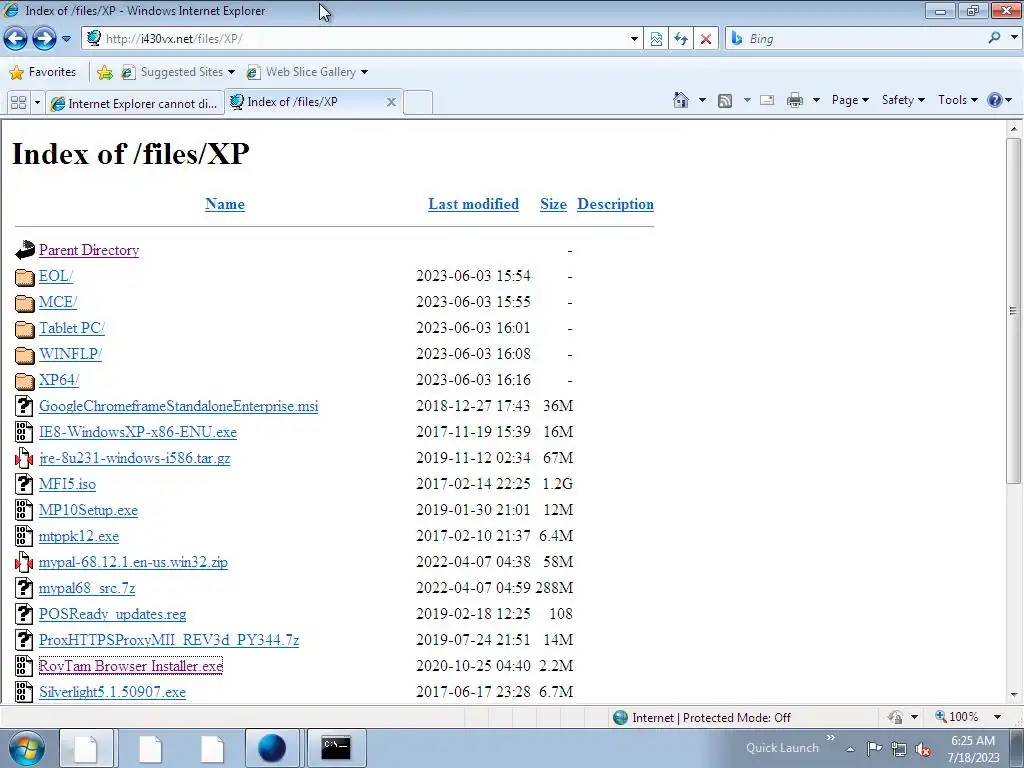Open the search provider dropdown arrow
Image resolution: width=1024 pixels, height=768 pixels.
click(x=1014, y=38)
